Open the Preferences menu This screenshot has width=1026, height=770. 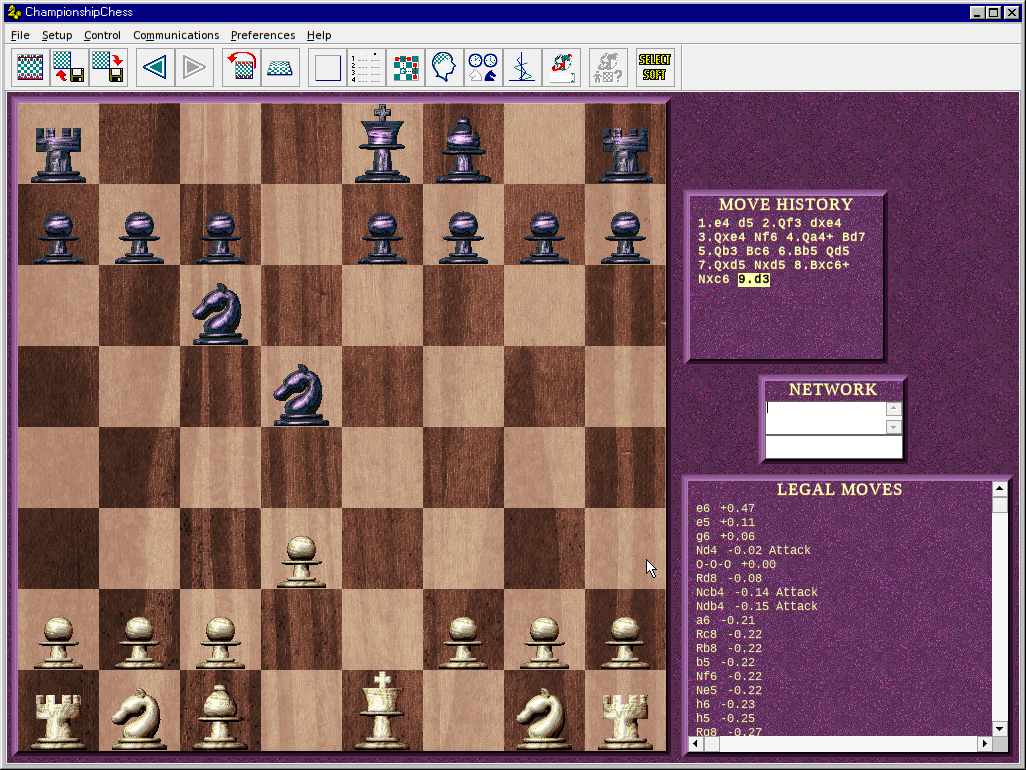262,35
